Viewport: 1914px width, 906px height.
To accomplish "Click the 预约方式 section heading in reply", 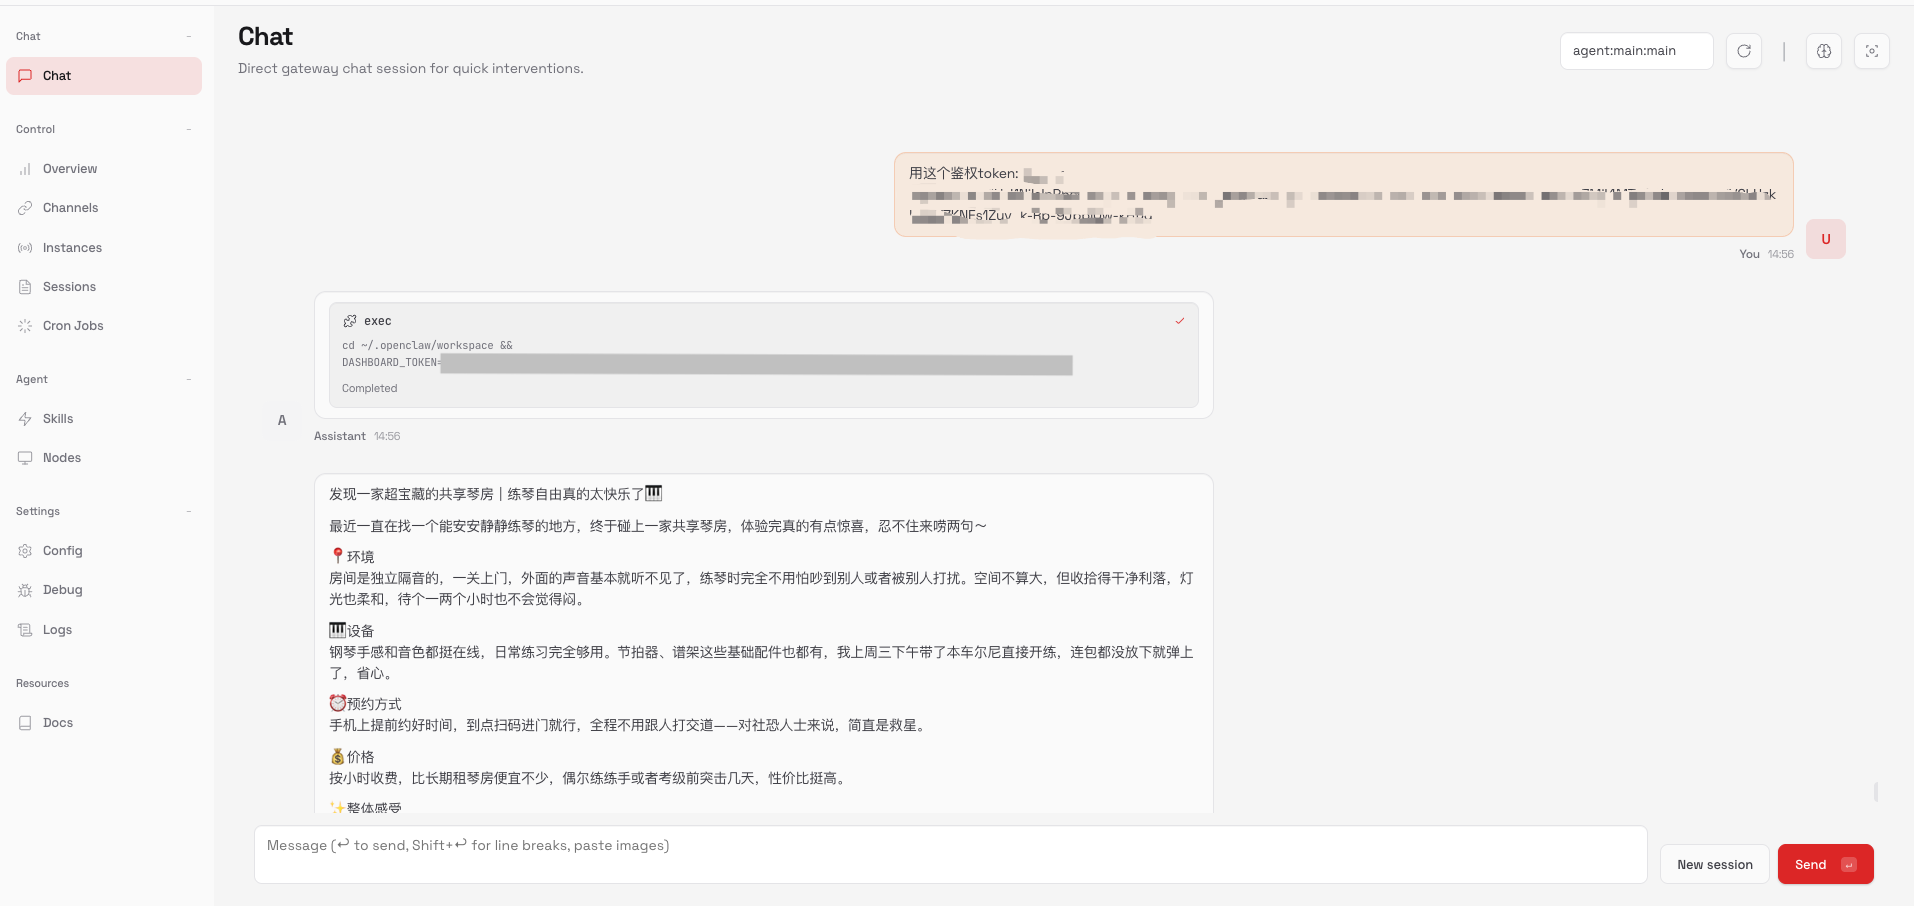I will (x=366, y=704).
